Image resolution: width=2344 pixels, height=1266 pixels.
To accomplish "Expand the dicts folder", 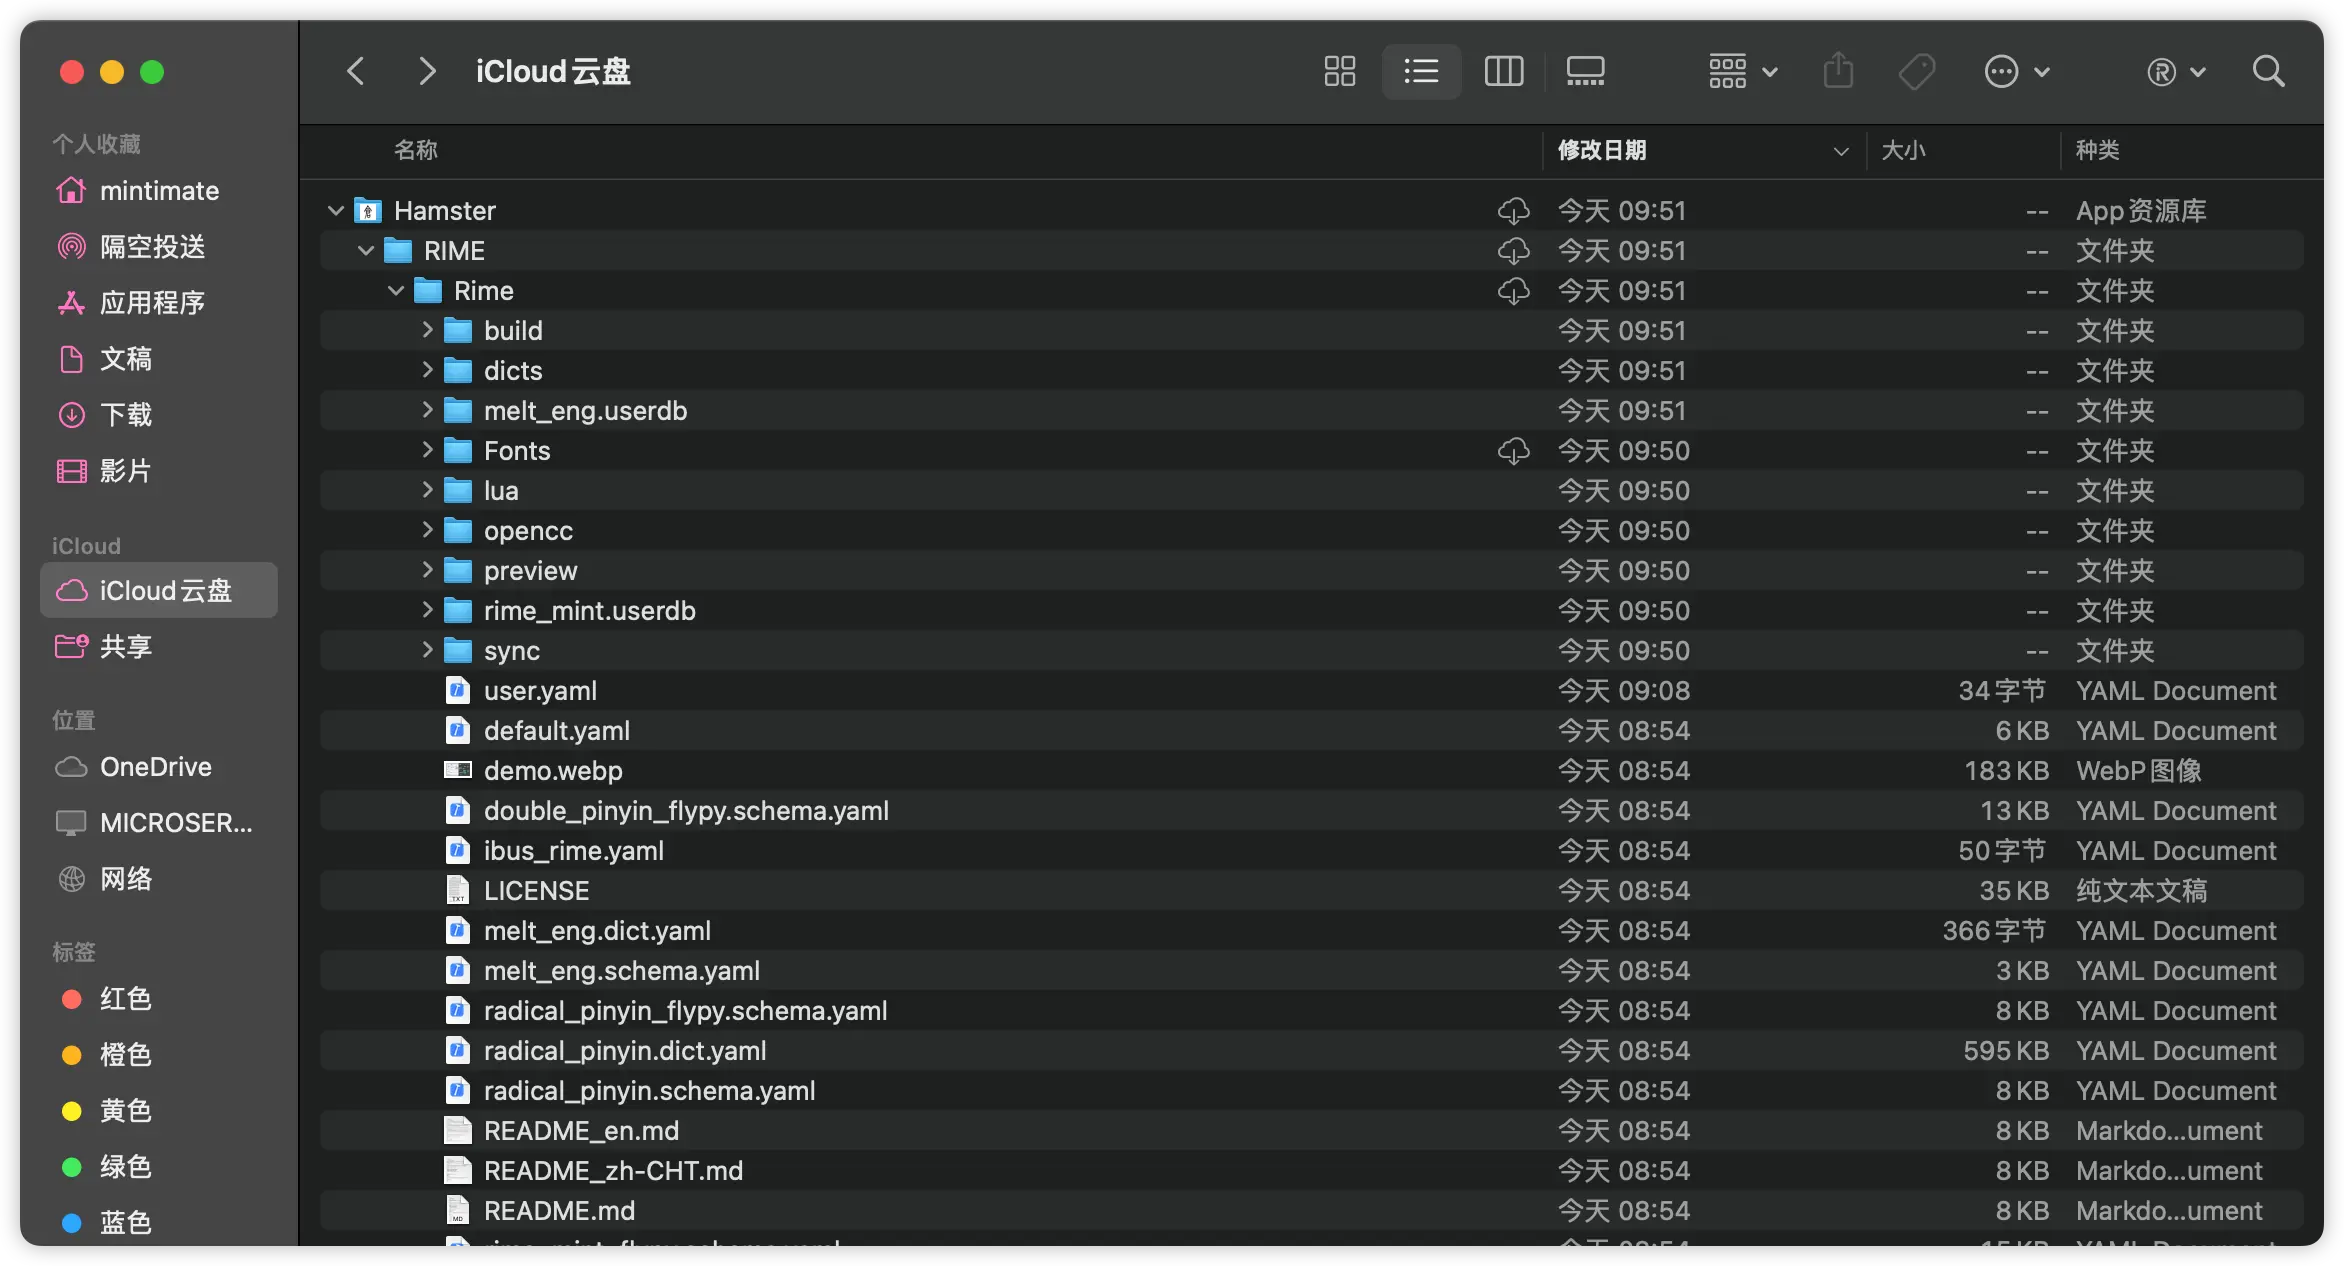I will [427, 369].
